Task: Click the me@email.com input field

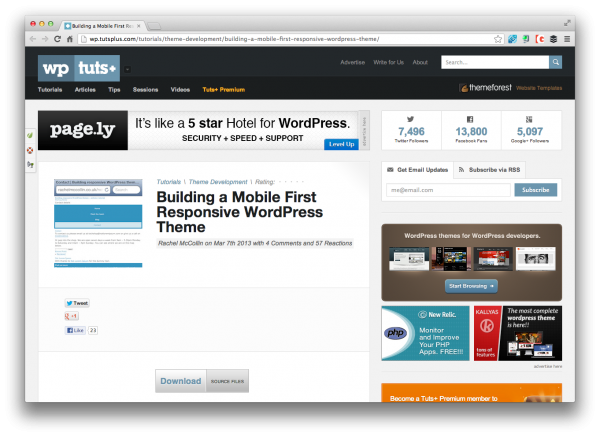Action: tap(448, 190)
